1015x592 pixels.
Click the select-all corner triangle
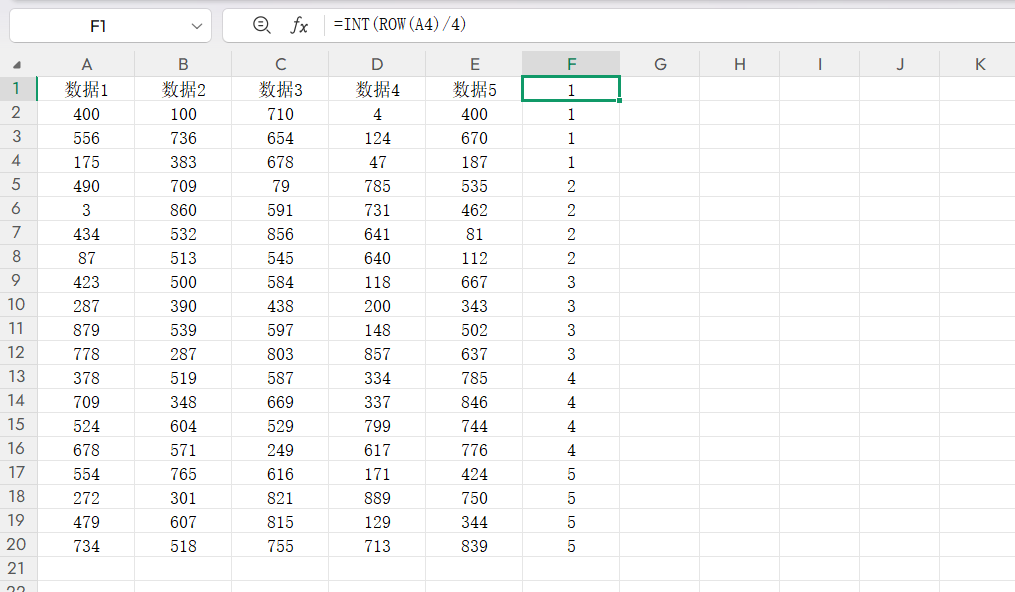pos(17,65)
